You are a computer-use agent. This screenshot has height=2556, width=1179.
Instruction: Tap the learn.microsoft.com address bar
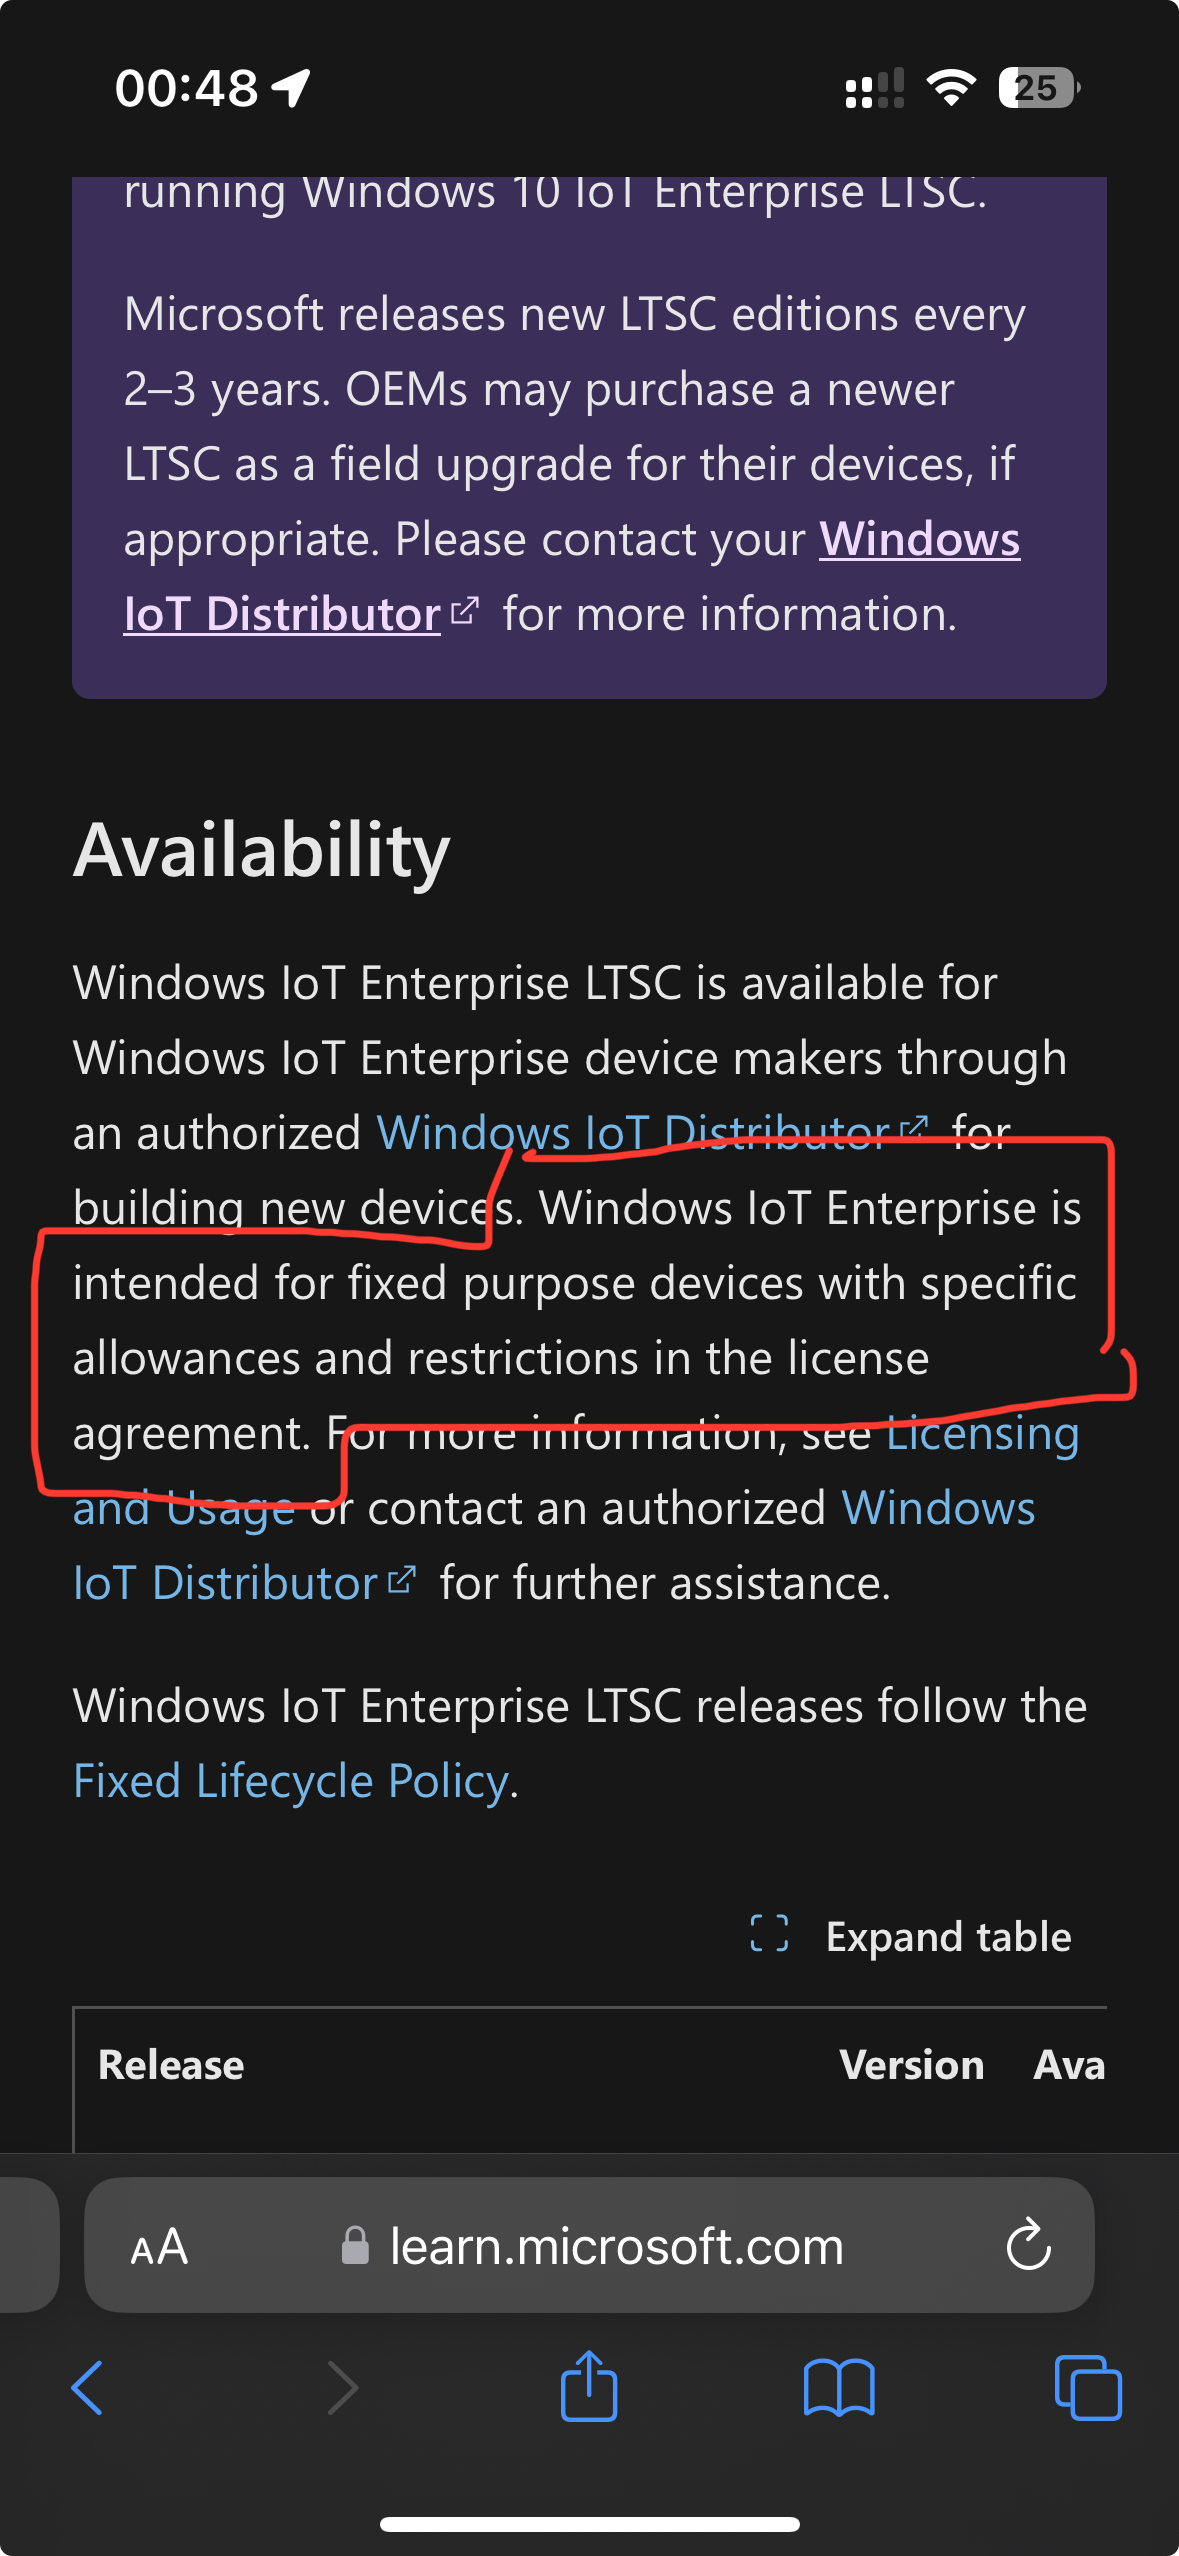(x=616, y=2247)
